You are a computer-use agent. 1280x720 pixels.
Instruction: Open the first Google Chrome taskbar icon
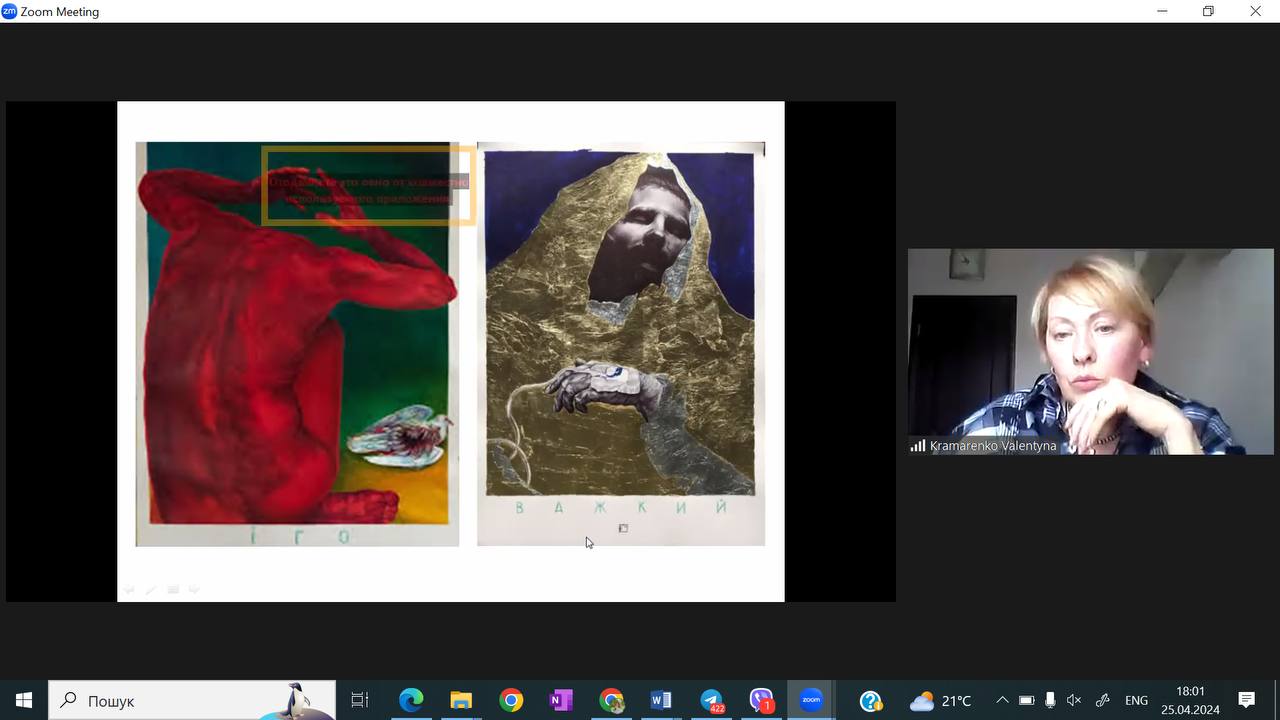click(x=511, y=700)
